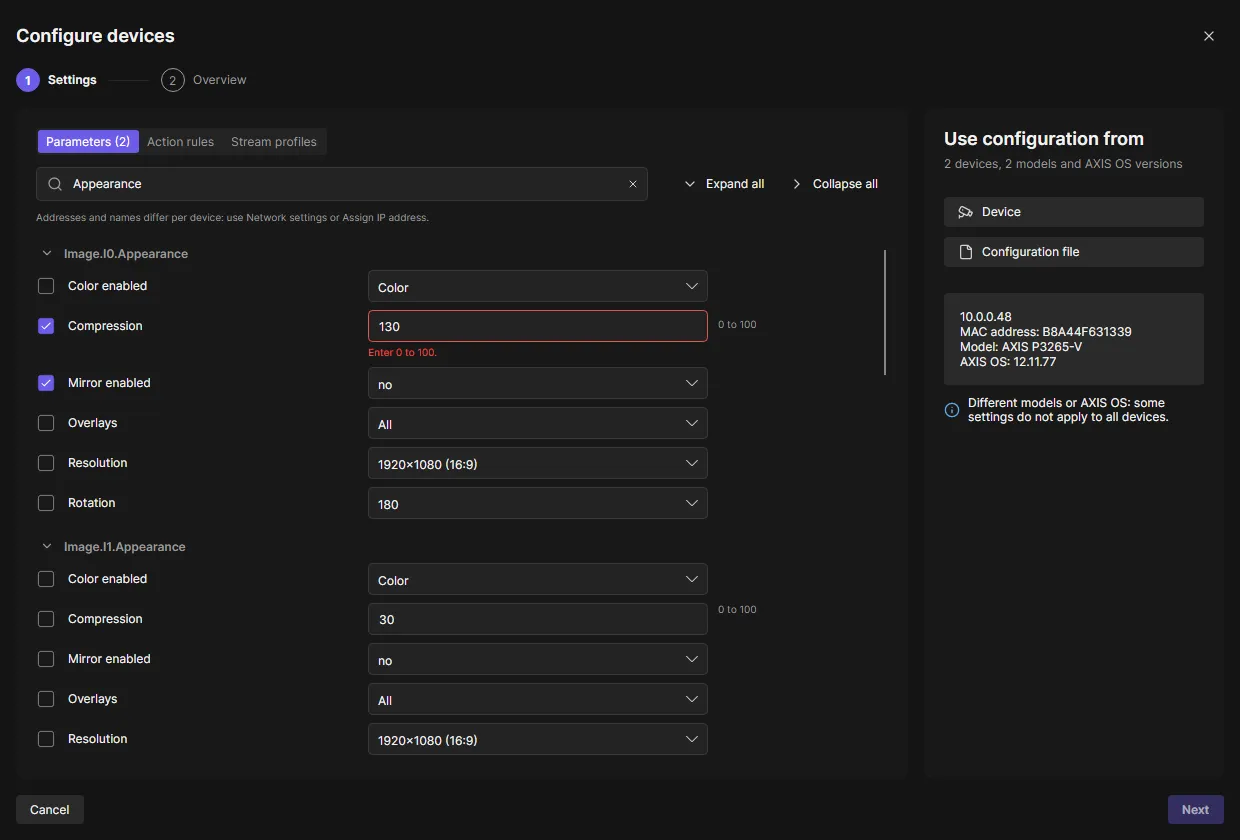
Task: Close the Configure devices dialog
Action: (1209, 36)
